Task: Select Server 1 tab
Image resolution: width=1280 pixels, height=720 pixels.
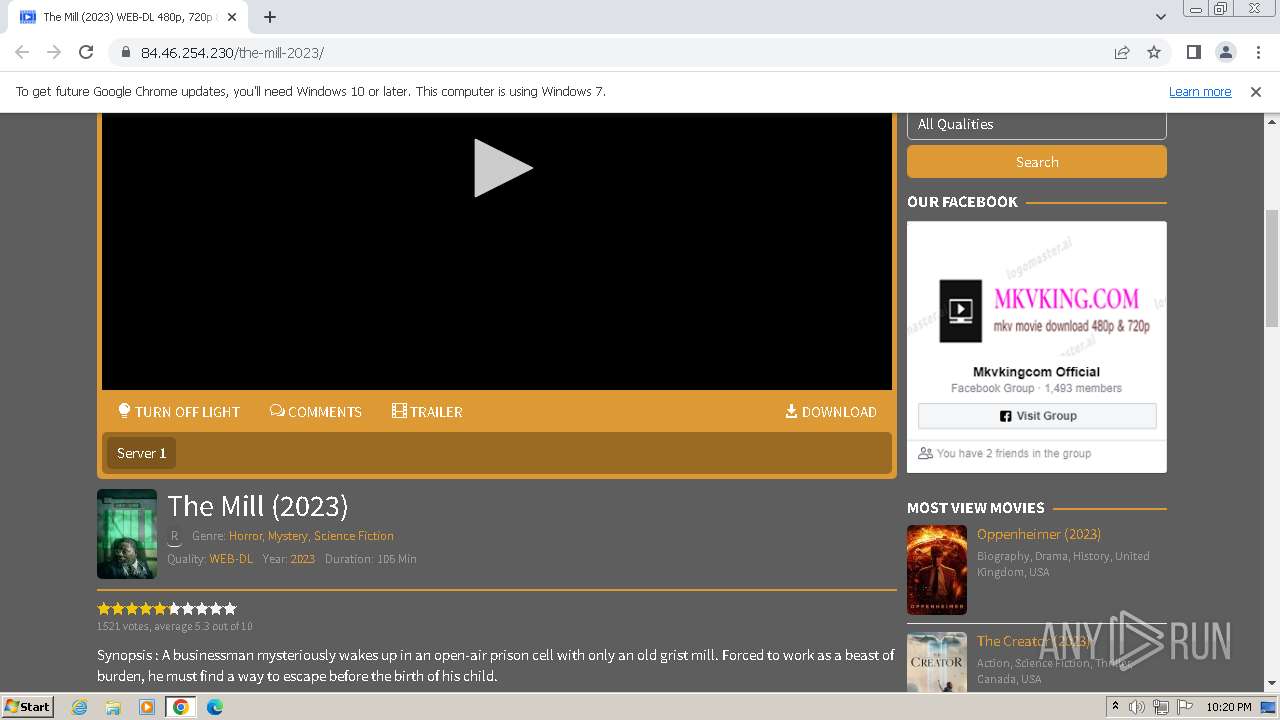Action: click(x=141, y=453)
